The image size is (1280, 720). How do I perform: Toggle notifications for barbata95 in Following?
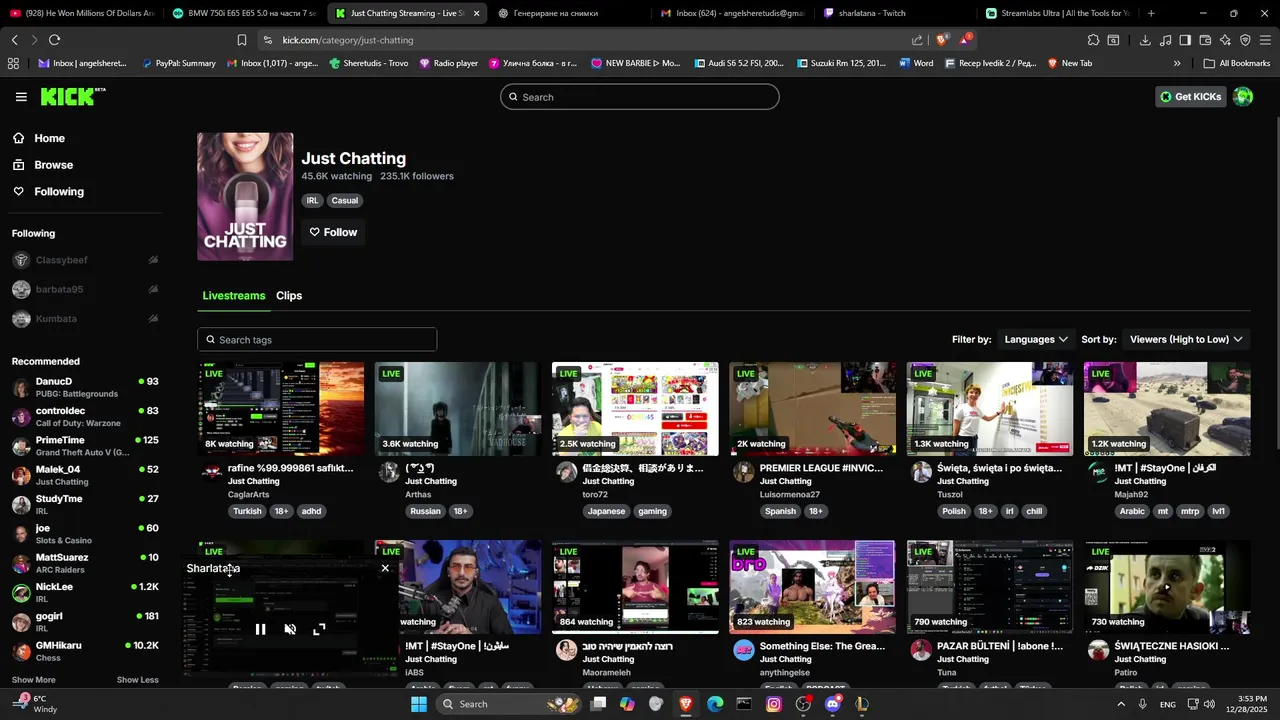click(x=153, y=289)
